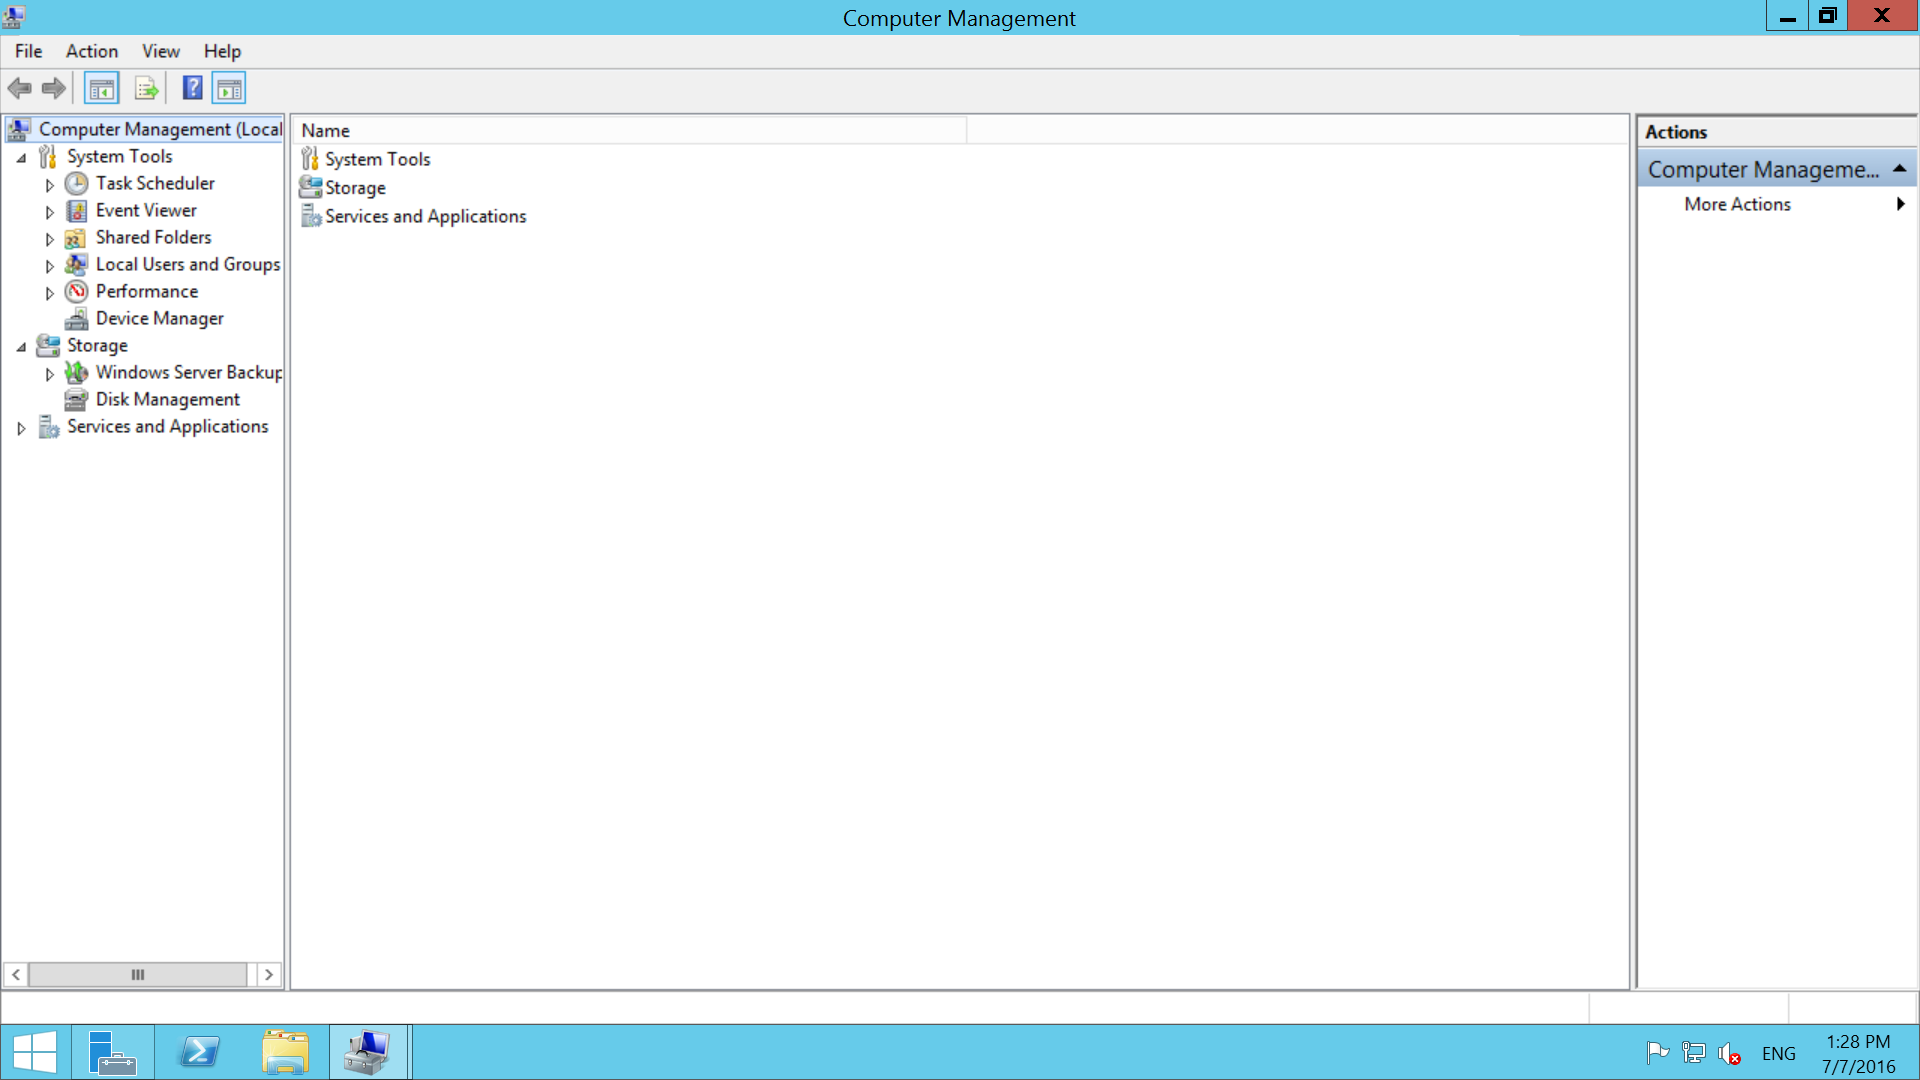This screenshot has height=1080, width=1920.
Task: Select Disk Management label in tree
Action: point(167,399)
